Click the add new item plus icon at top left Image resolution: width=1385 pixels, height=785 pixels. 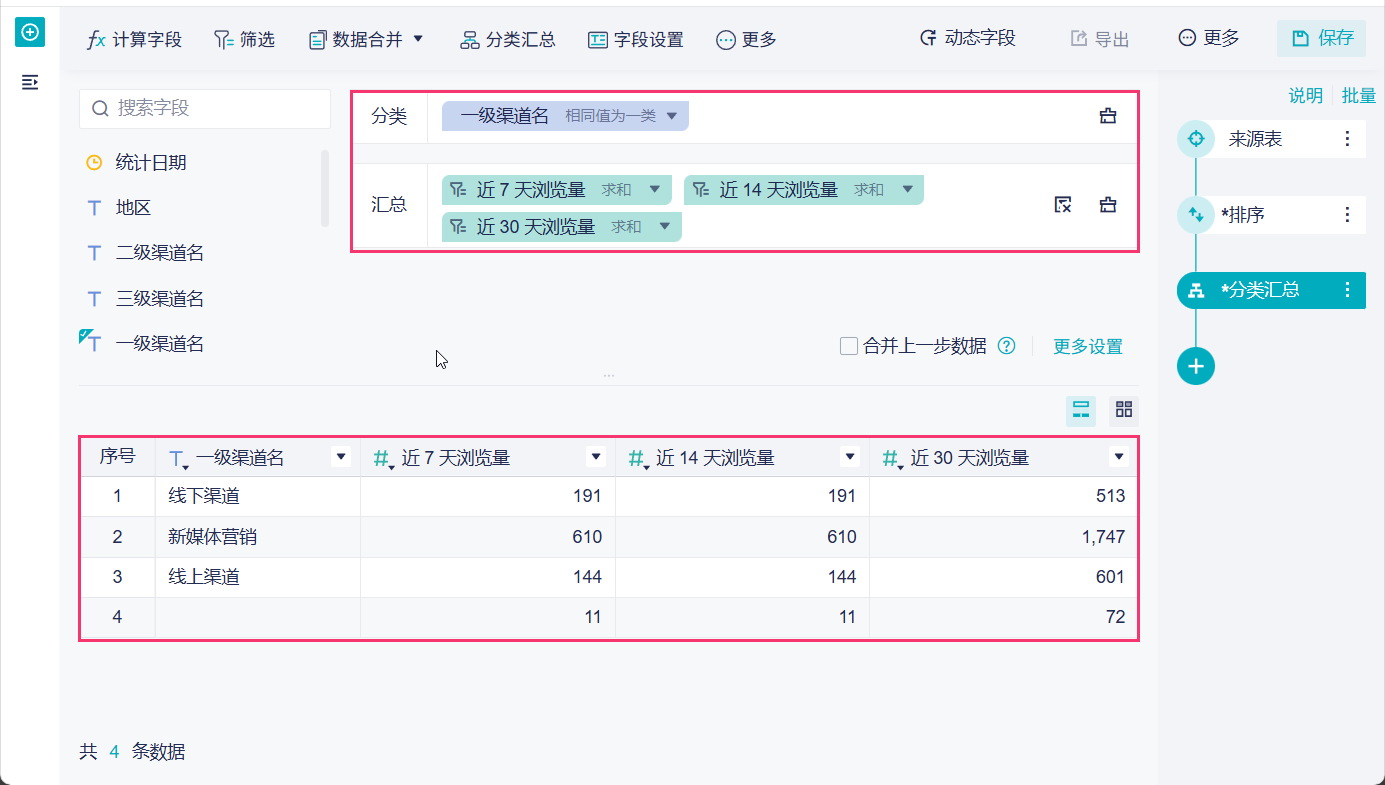(30, 32)
